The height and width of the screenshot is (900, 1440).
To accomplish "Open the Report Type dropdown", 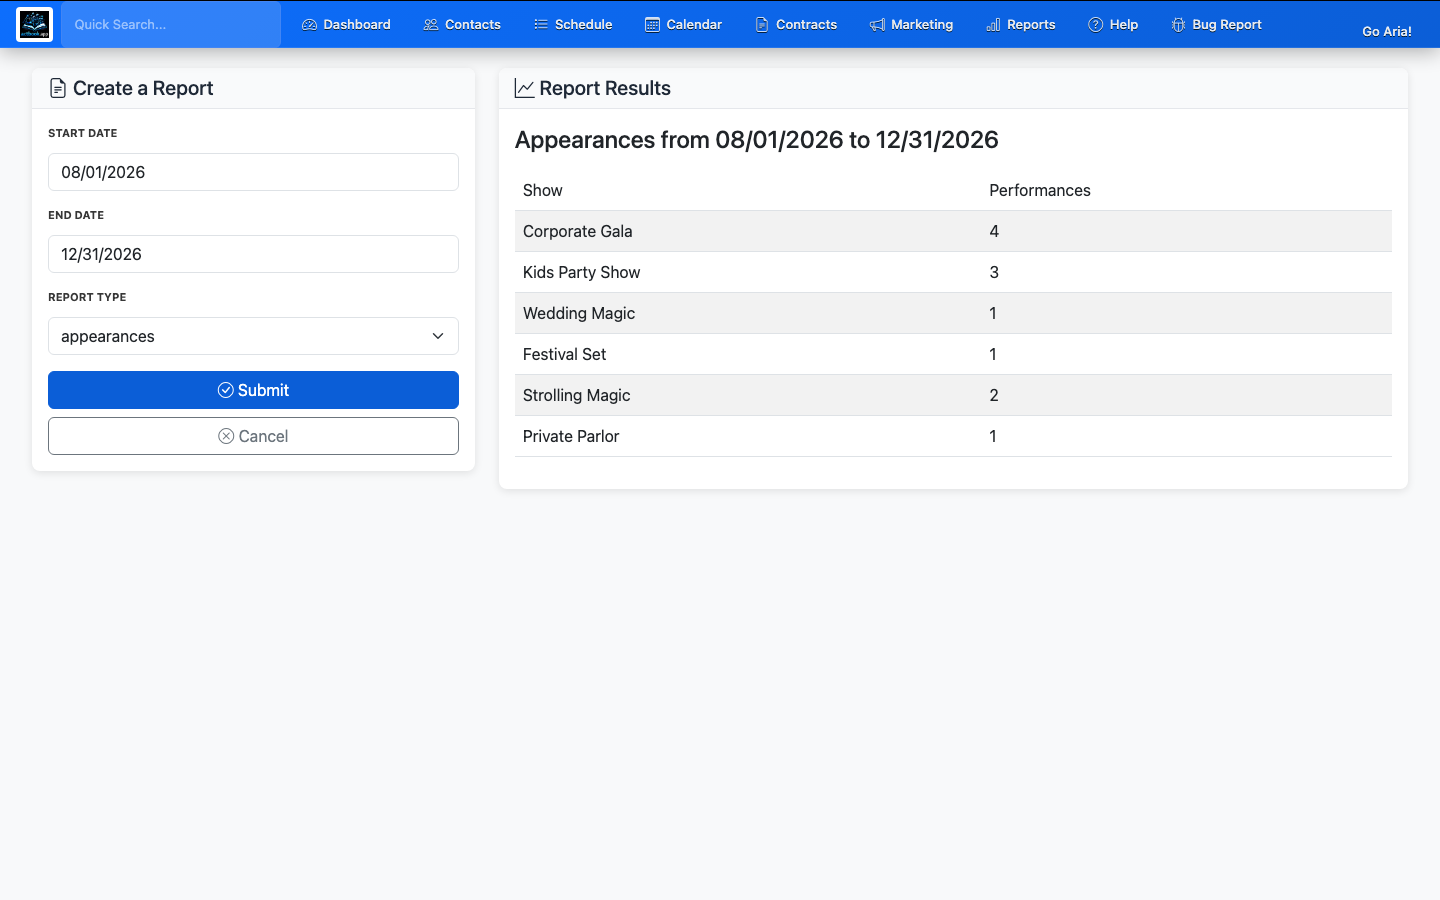I will (x=253, y=336).
